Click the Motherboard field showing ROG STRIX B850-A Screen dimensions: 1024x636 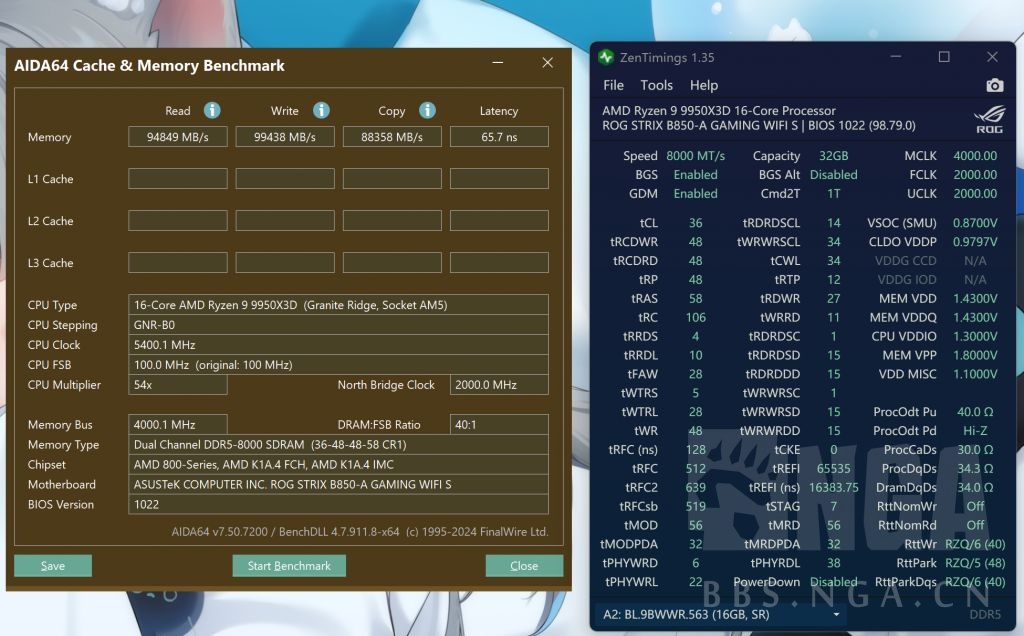point(340,485)
